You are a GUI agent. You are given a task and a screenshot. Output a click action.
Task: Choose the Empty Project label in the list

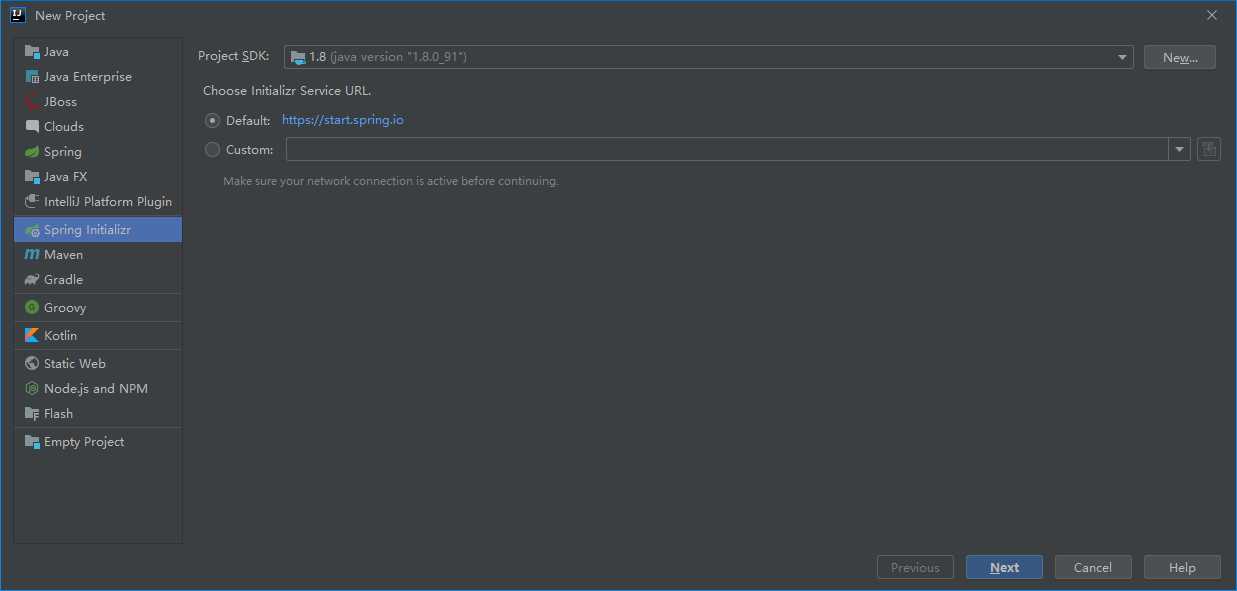coord(84,442)
